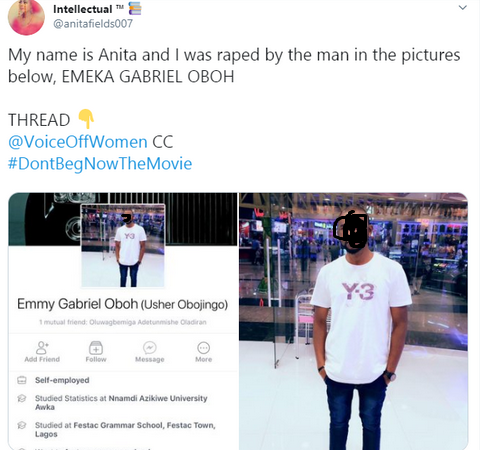The height and width of the screenshot is (451, 480).
Task: Click the @VoiceOffWomen mention
Action: [x=78, y=142]
